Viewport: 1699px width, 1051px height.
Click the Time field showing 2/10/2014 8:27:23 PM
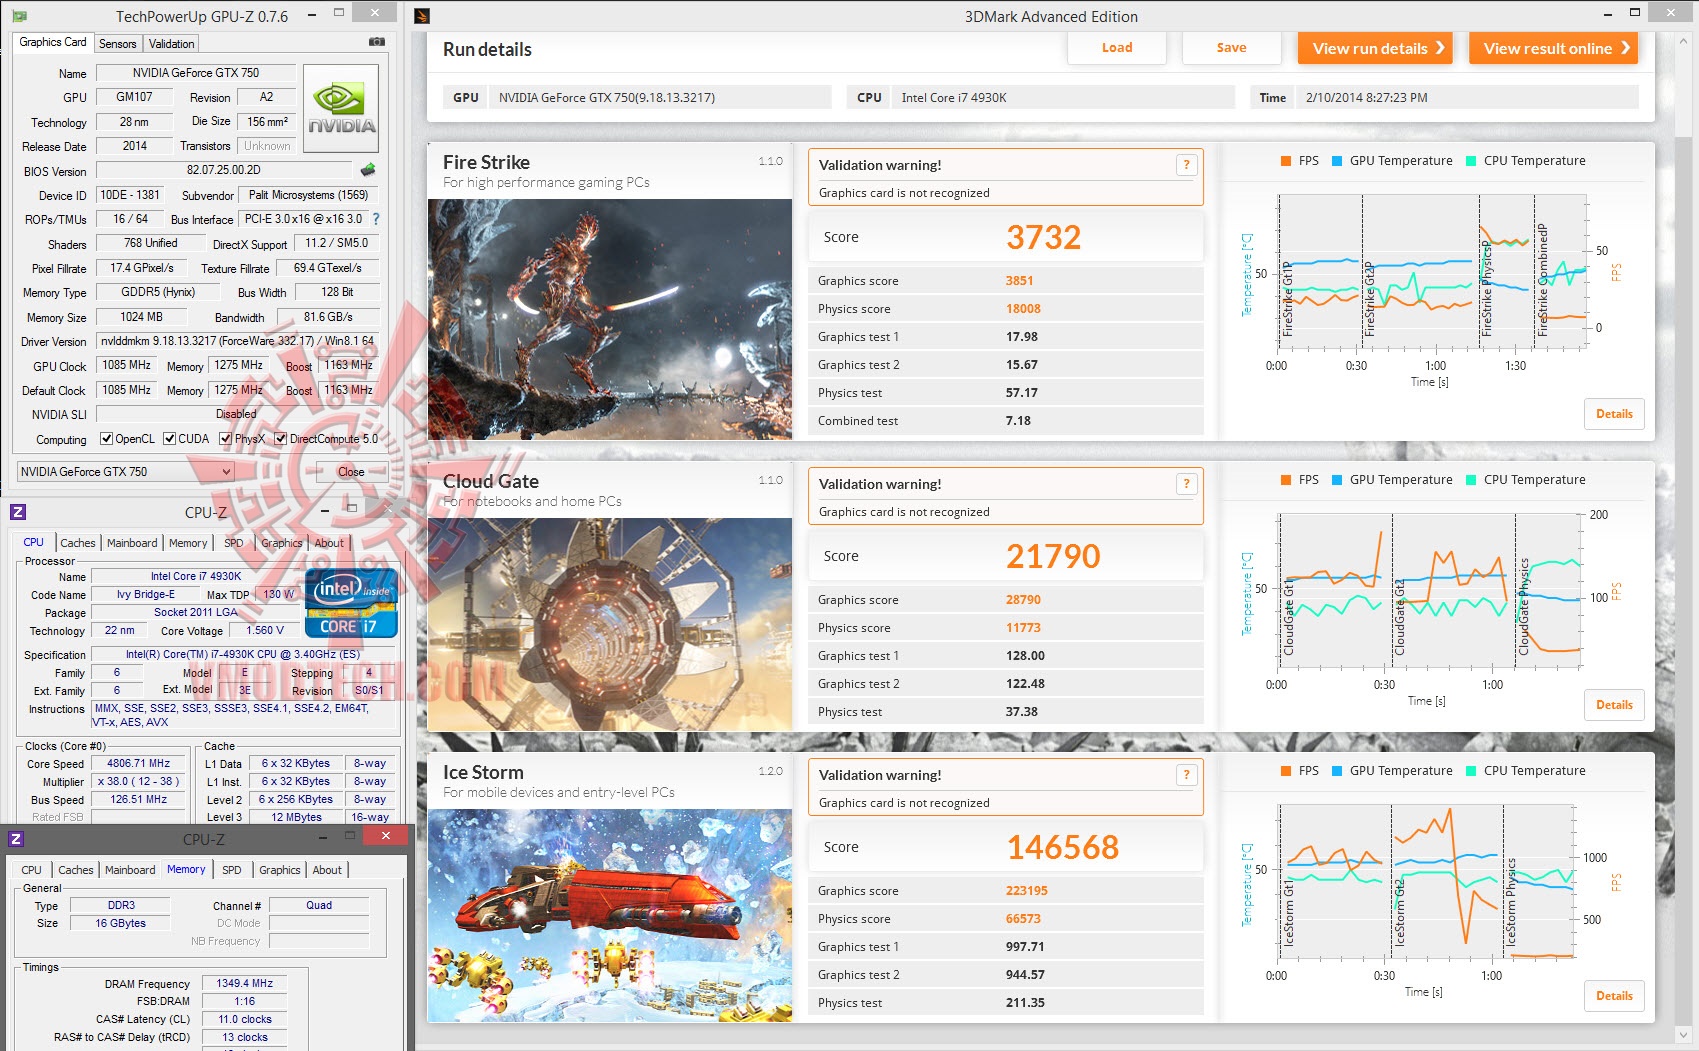(1467, 97)
